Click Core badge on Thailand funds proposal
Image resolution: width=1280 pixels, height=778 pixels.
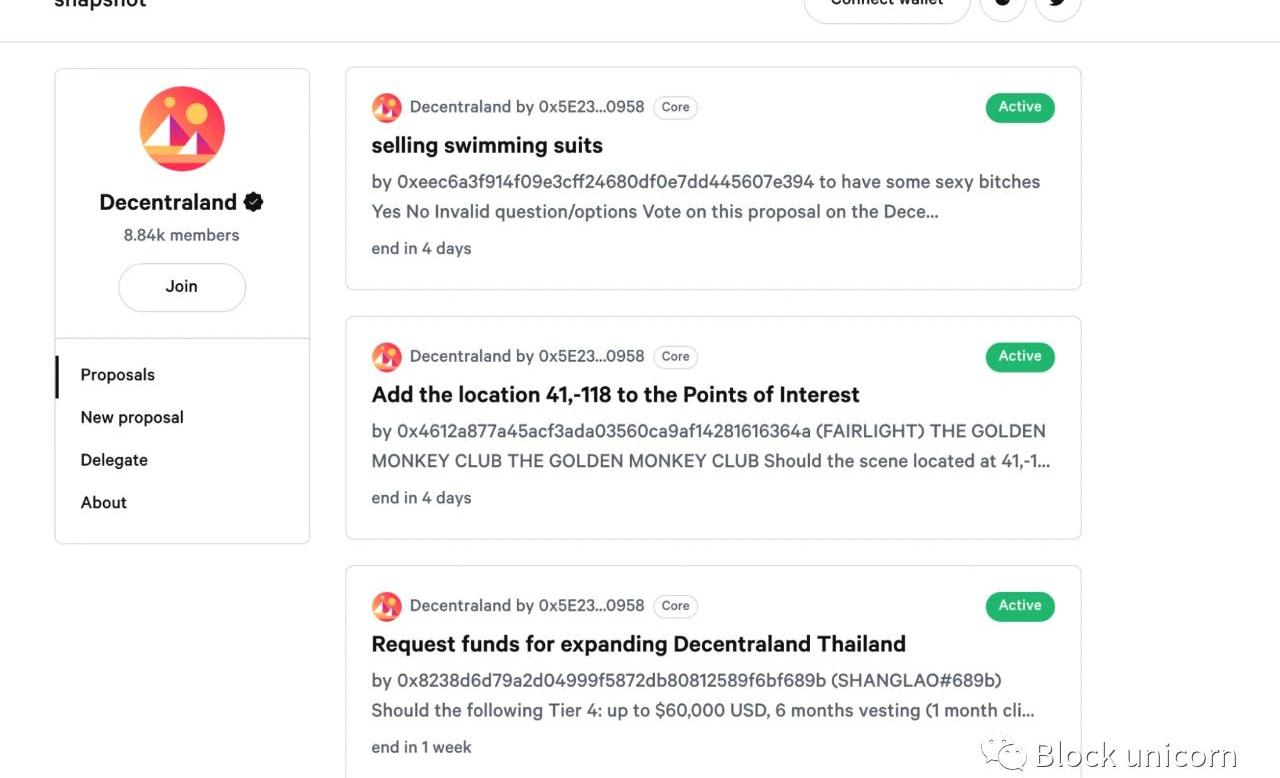point(676,606)
